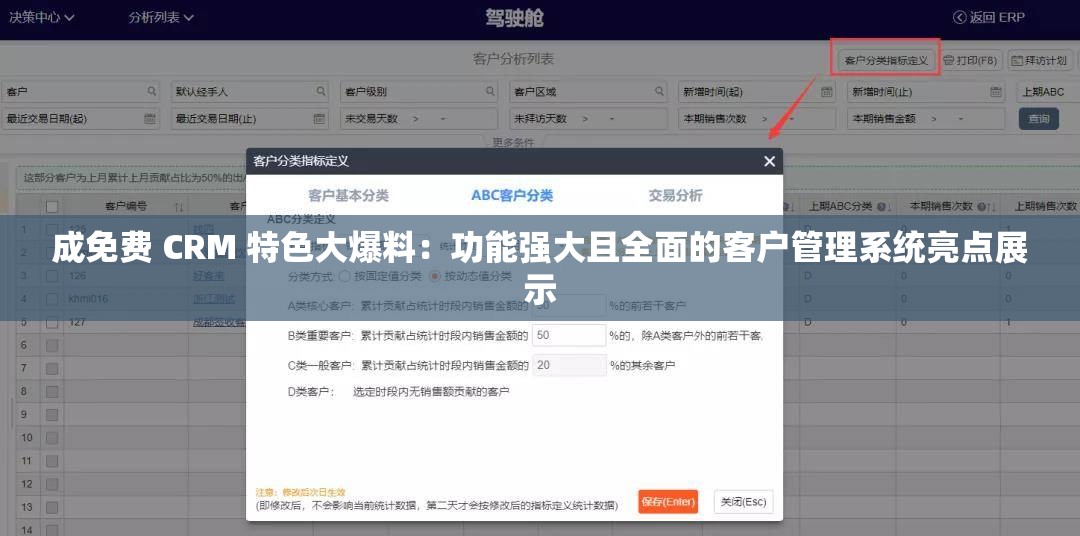Click the D类客户 description text
The image size is (1080, 536).
tap(431, 392)
